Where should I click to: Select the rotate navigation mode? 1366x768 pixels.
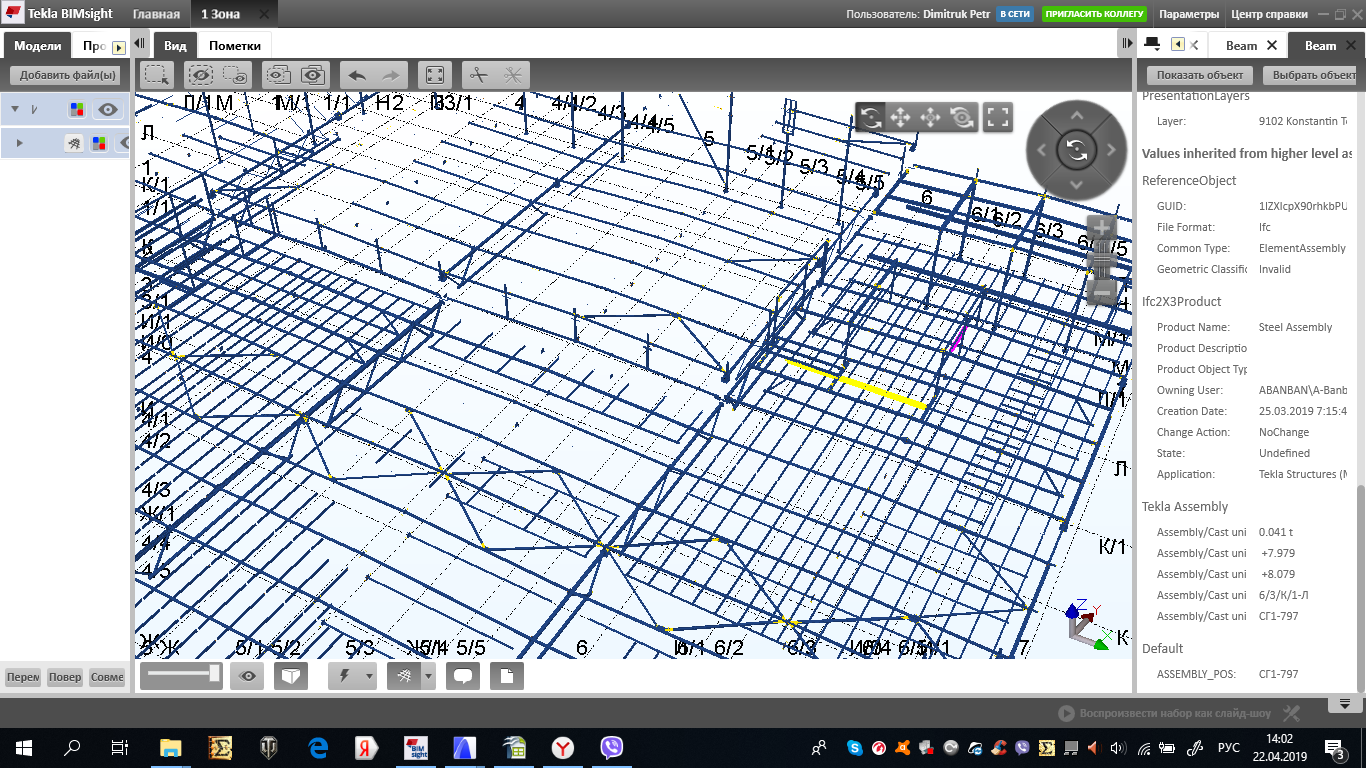tap(870, 118)
